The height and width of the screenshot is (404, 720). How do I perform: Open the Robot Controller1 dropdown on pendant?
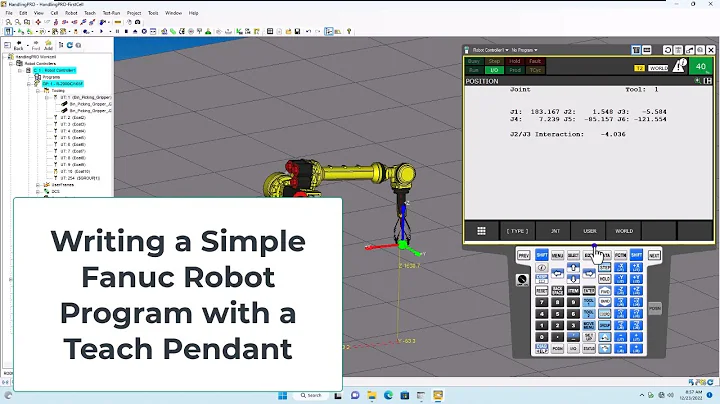click(x=490, y=50)
